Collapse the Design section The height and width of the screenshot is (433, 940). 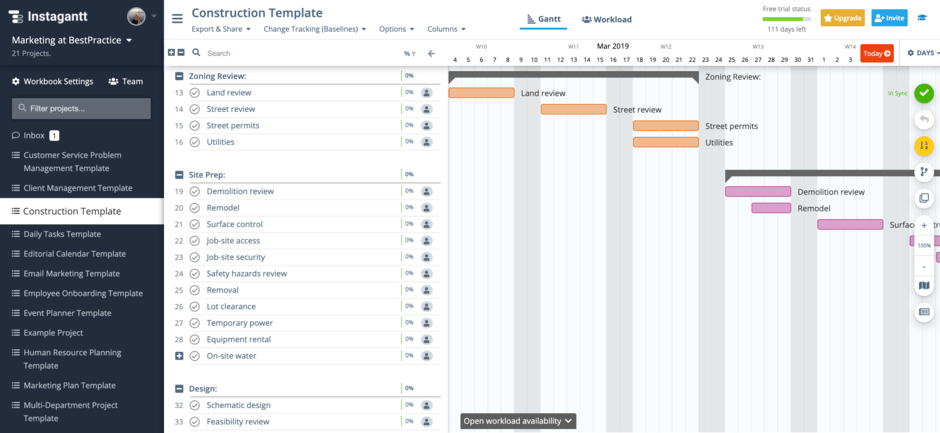pos(179,389)
